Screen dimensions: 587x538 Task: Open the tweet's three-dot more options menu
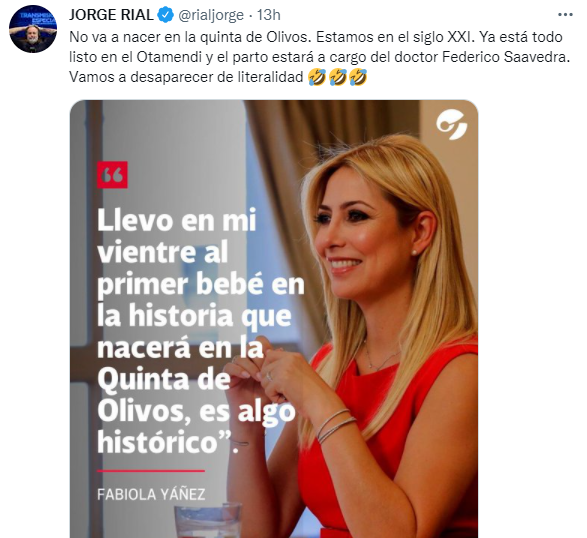(x=565, y=15)
